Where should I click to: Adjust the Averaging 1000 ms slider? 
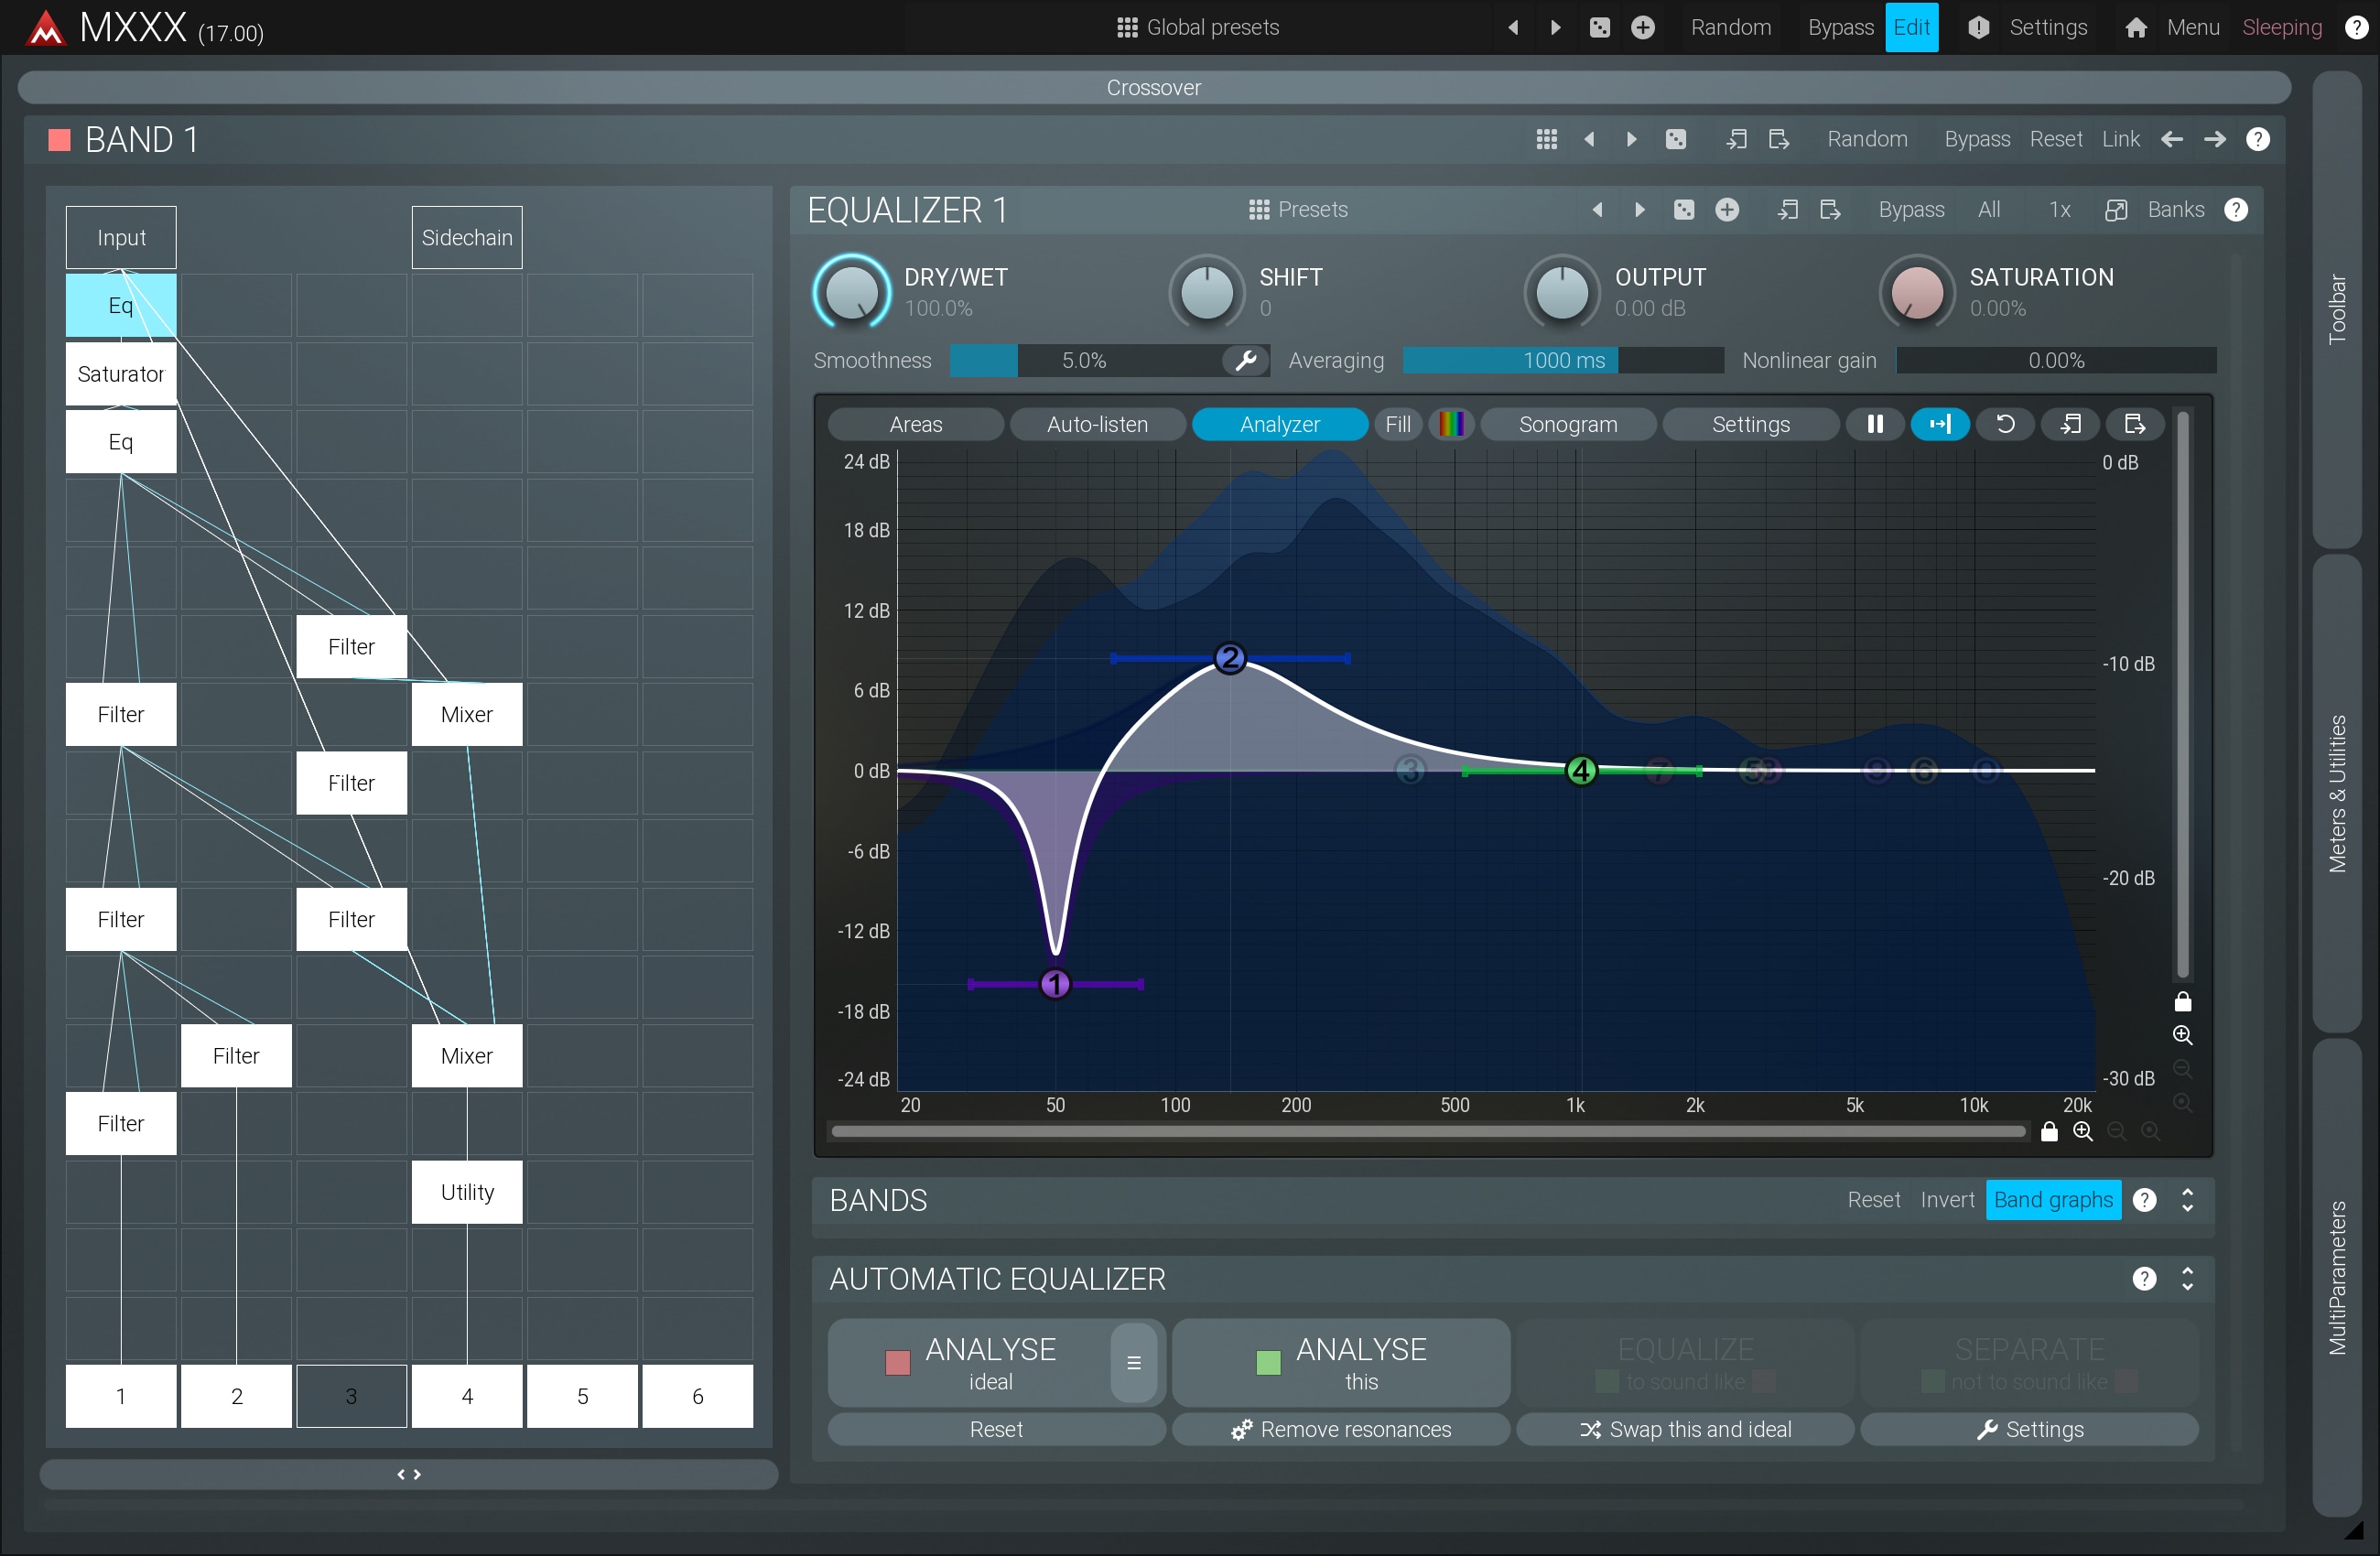(x=1562, y=360)
